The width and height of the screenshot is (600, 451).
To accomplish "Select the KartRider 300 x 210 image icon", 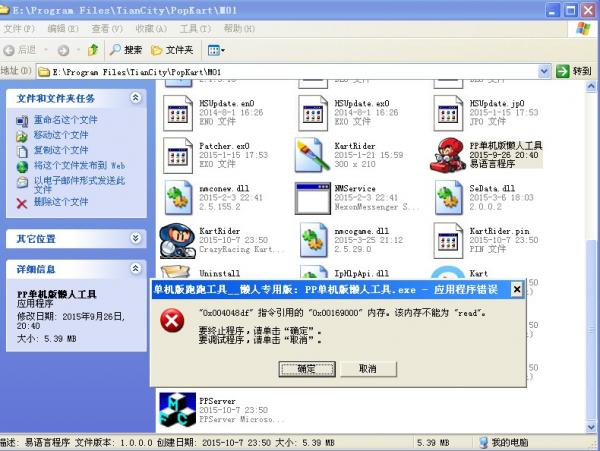I will pyautogui.click(x=312, y=155).
